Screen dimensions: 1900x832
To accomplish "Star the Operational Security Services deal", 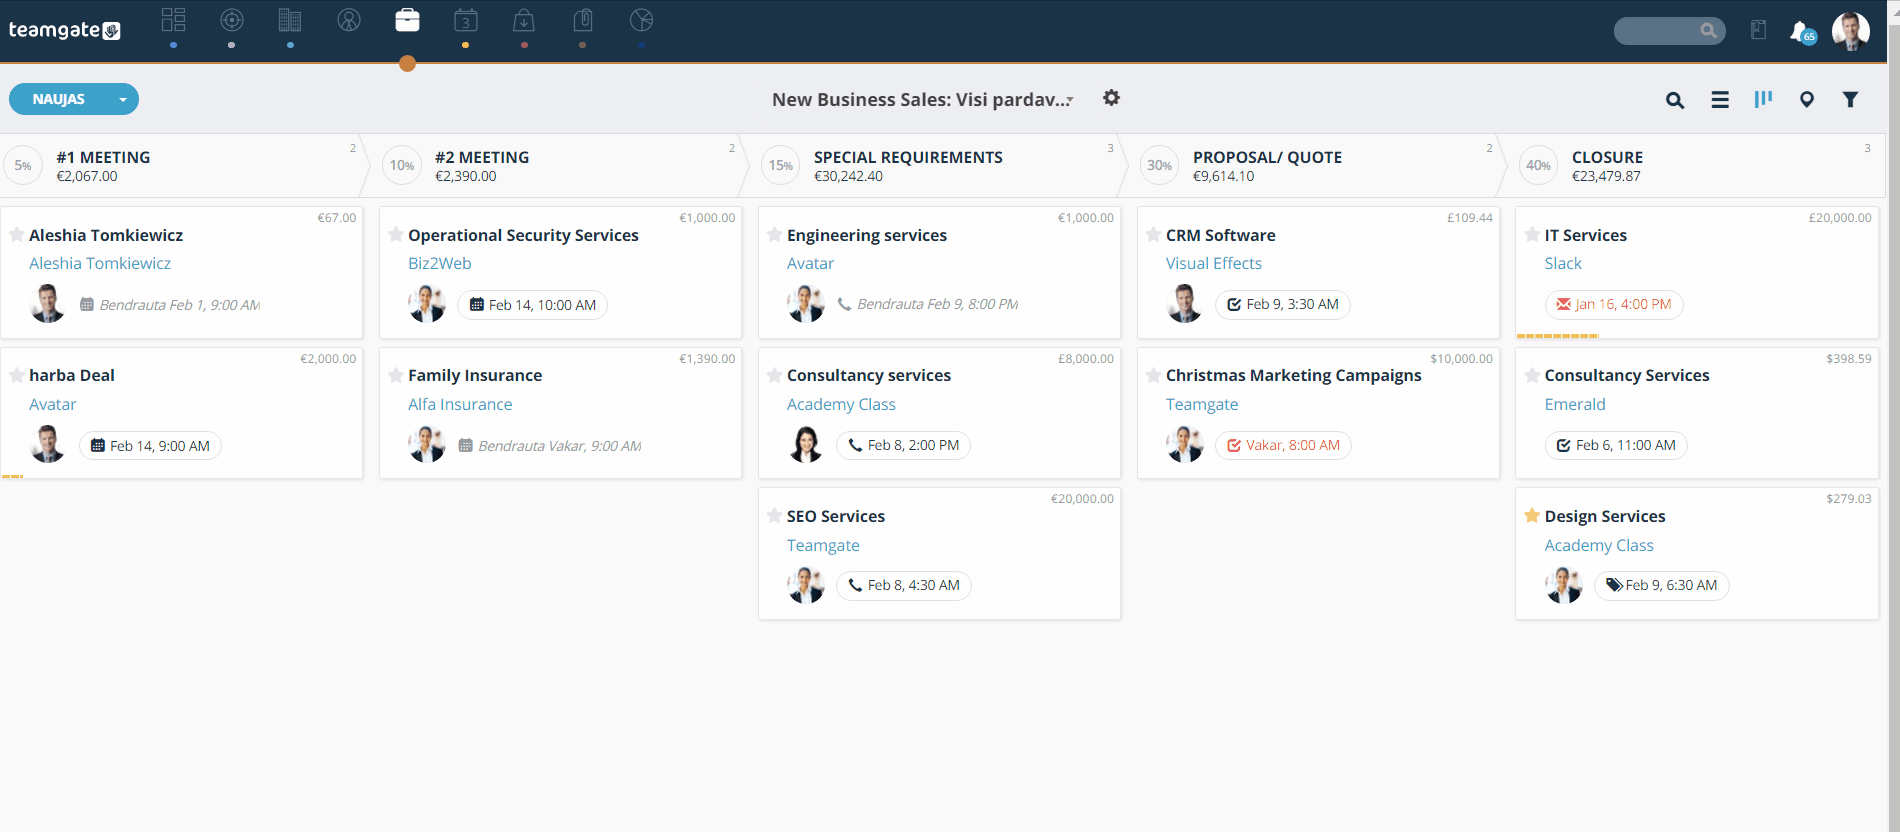I will point(396,235).
